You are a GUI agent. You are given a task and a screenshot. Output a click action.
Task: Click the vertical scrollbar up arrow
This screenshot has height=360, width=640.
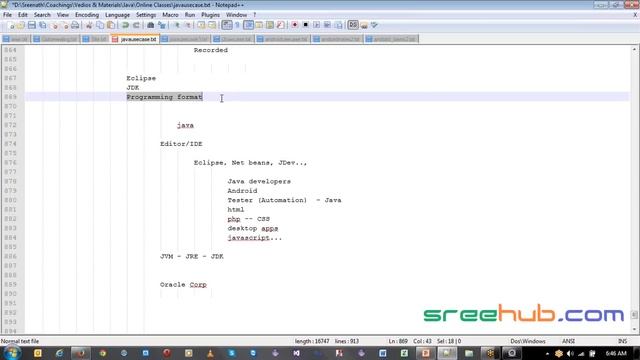(x=634, y=49)
